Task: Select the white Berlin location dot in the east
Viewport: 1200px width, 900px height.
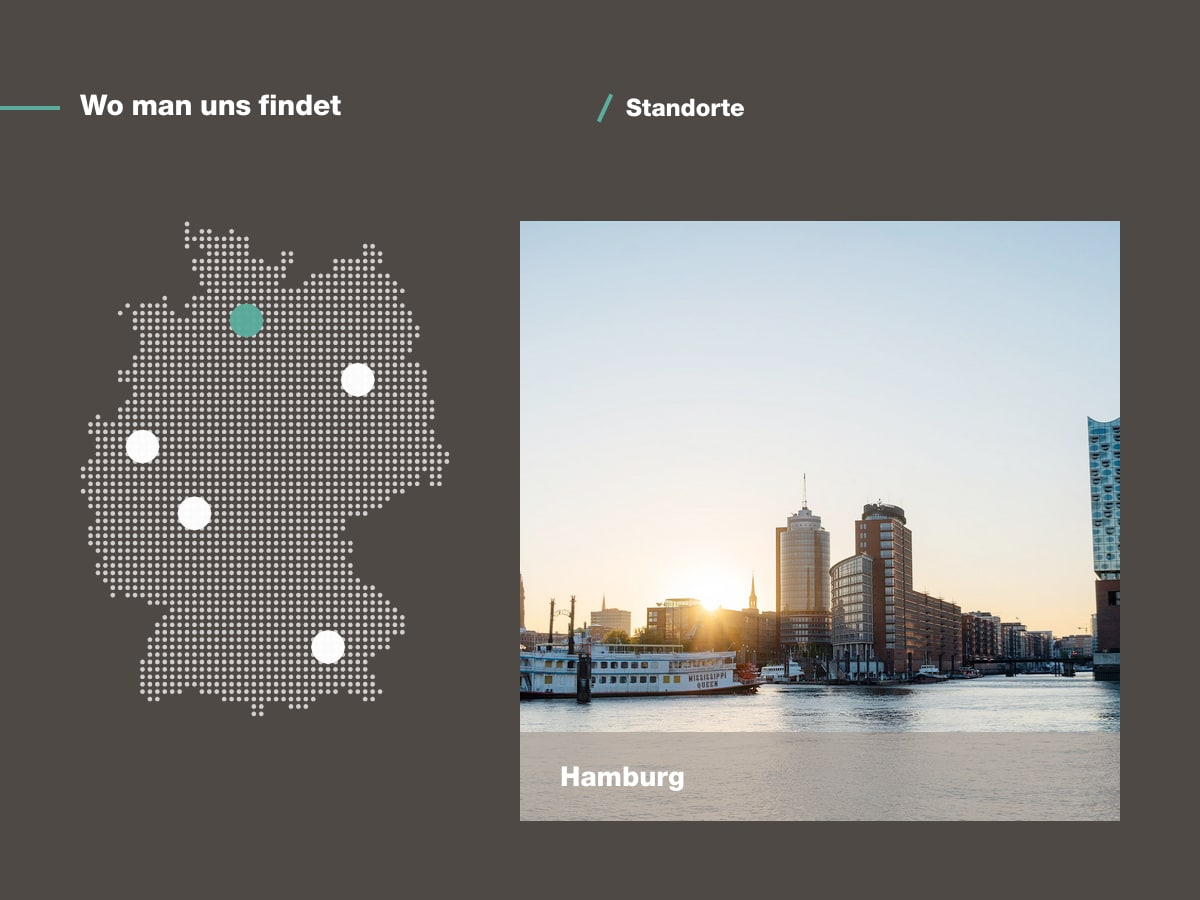Action: click(x=357, y=380)
